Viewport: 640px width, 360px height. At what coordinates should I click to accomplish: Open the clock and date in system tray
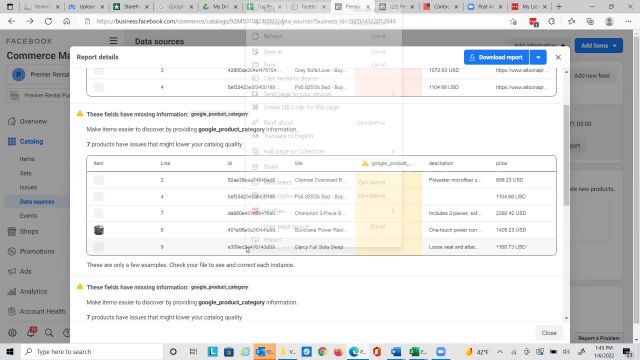[604, 351]
